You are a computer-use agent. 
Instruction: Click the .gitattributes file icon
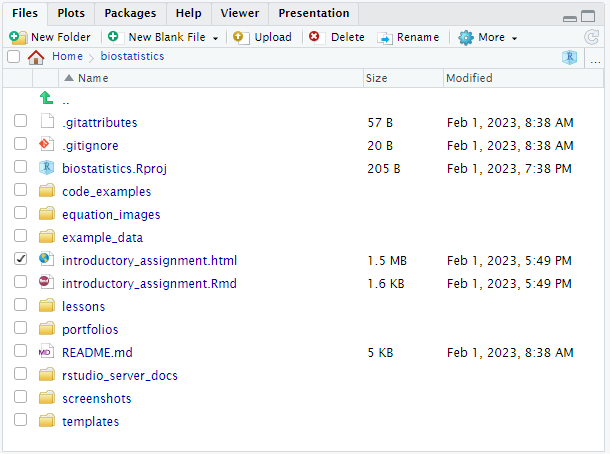pos(47,121)
